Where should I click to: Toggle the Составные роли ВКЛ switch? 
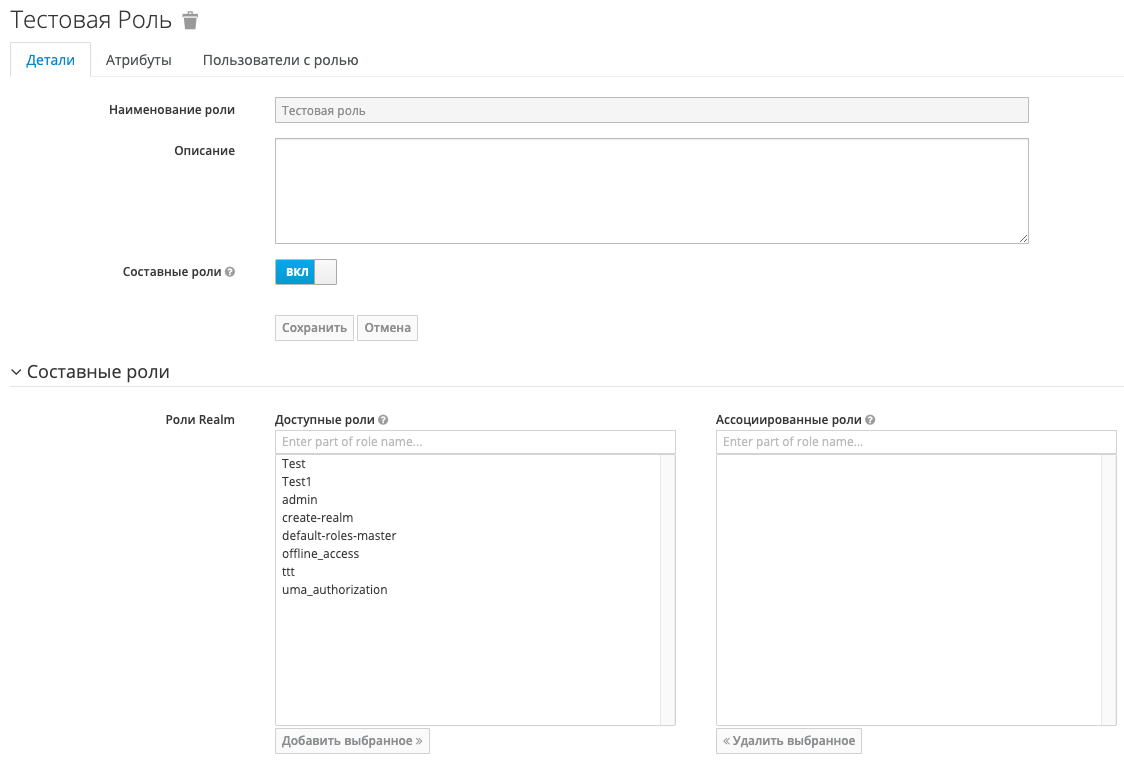pyautogui.click(x=306, y=272)
